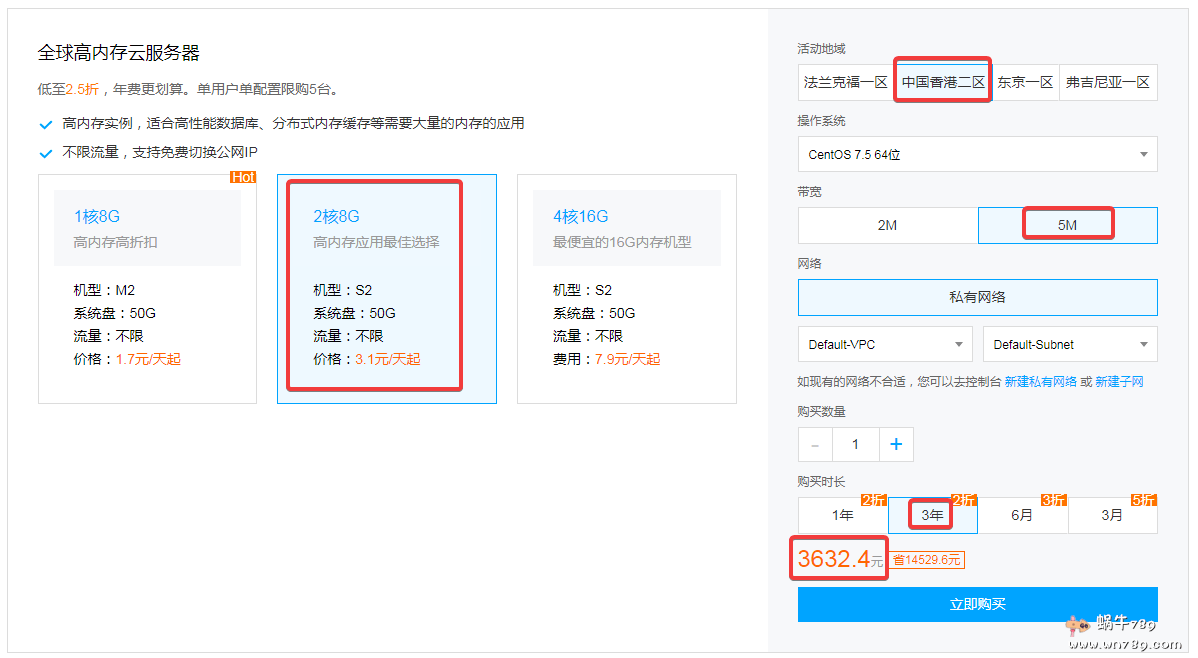This screenshot has width=1198, height=658.
Task: Expand the Default-Subnet dropdown
Action: click(1070, 345)
